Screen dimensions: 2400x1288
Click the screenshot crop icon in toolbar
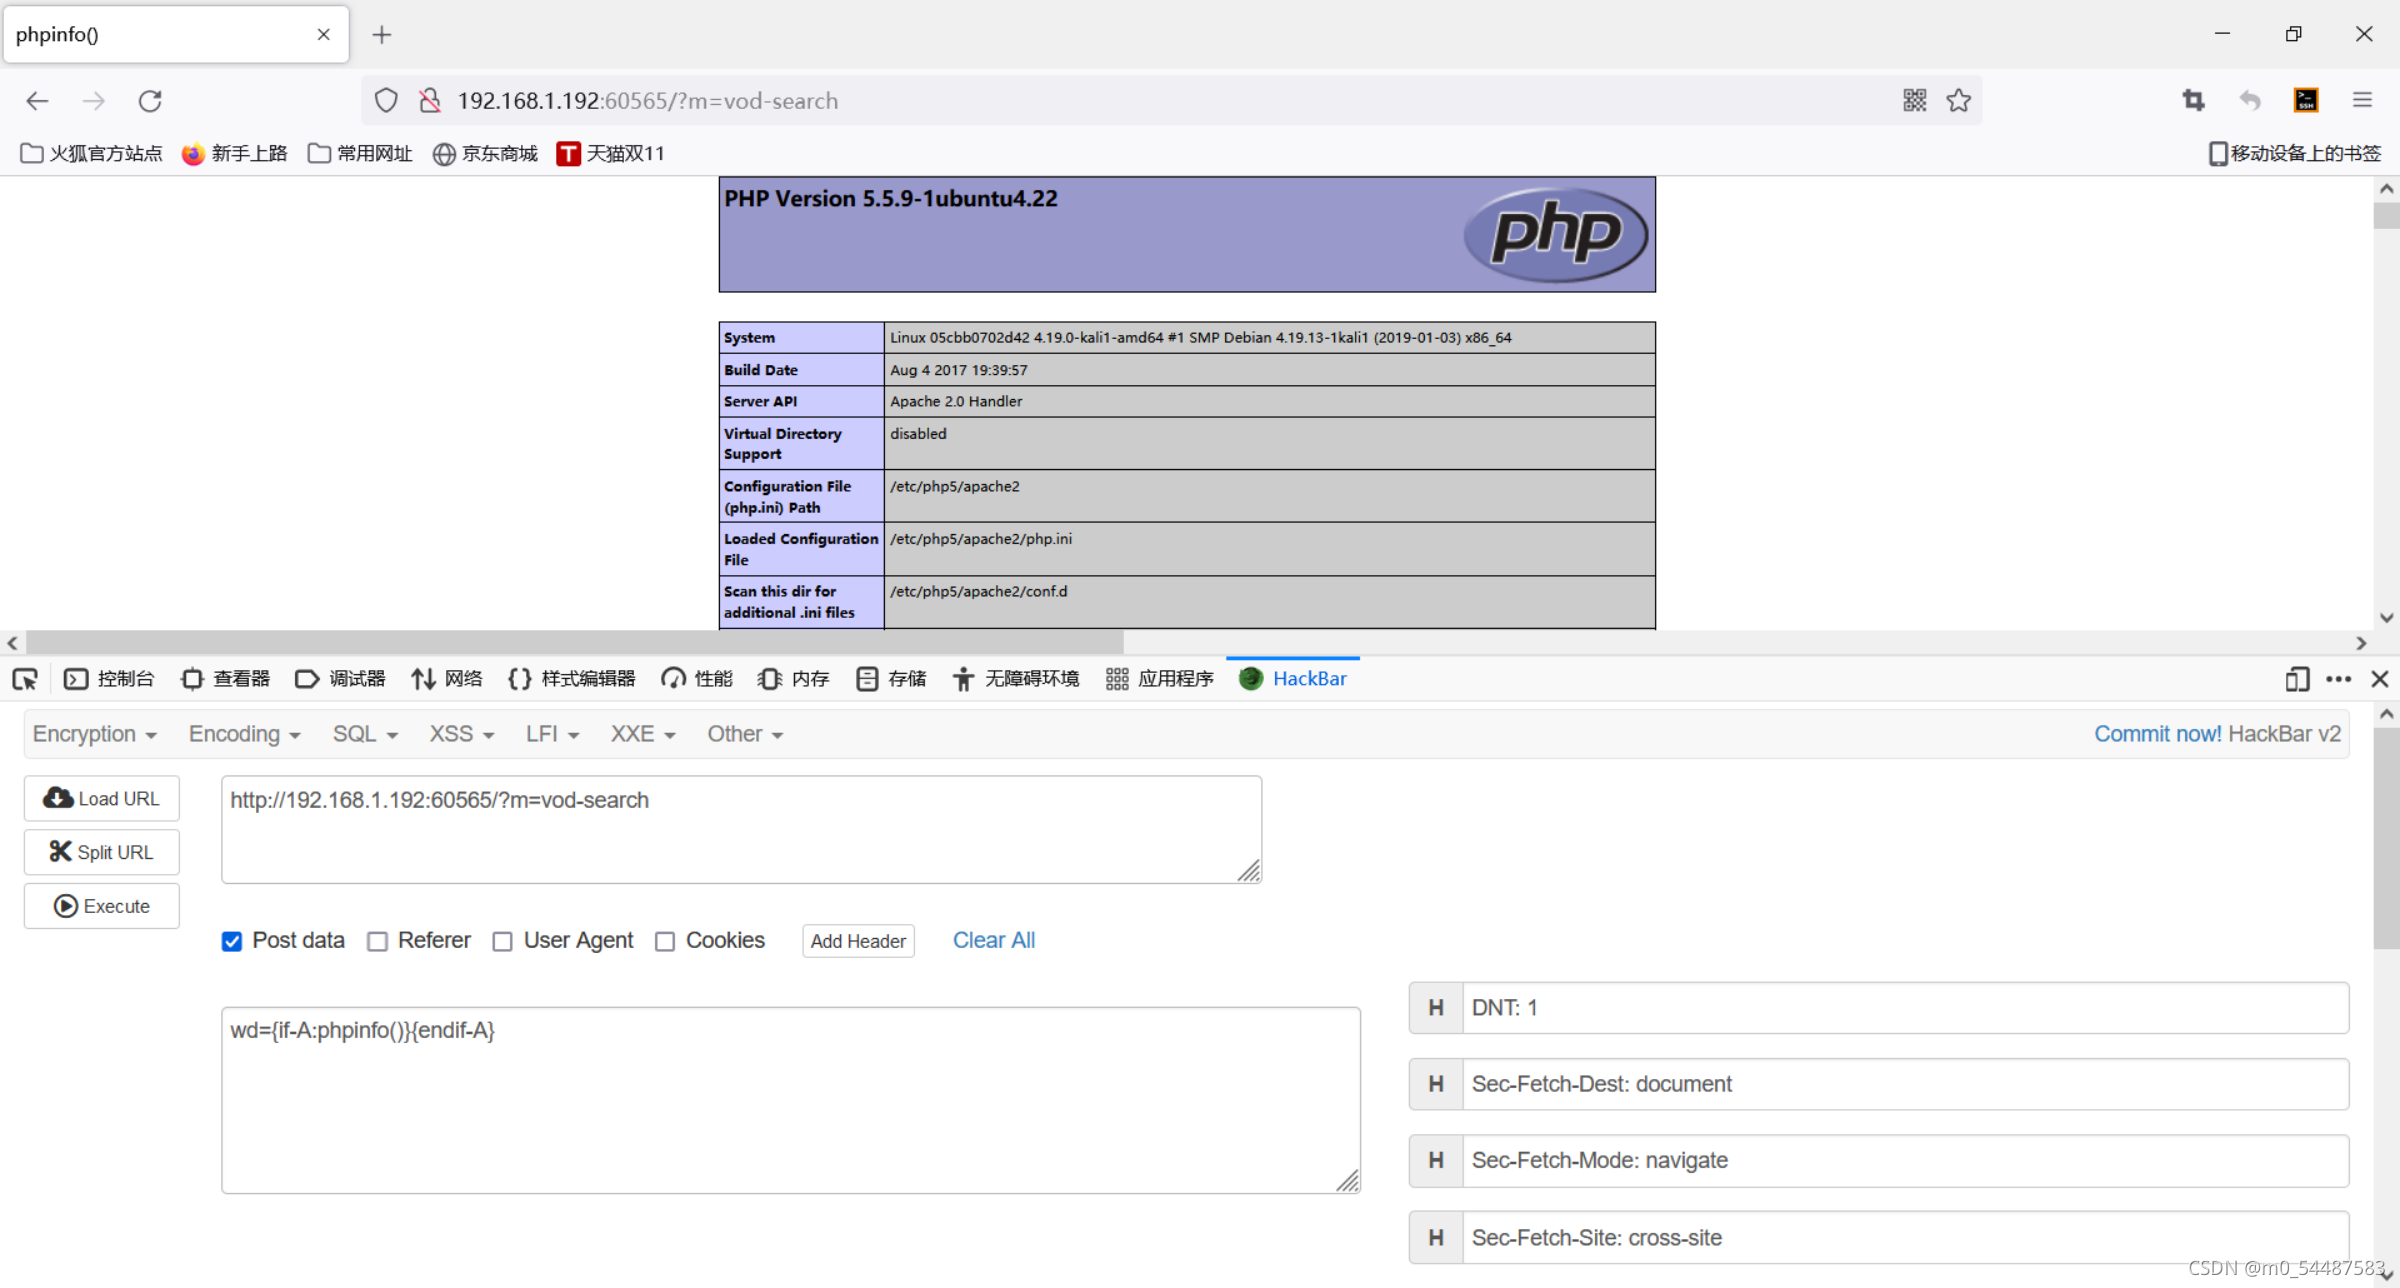[2193, 100]
